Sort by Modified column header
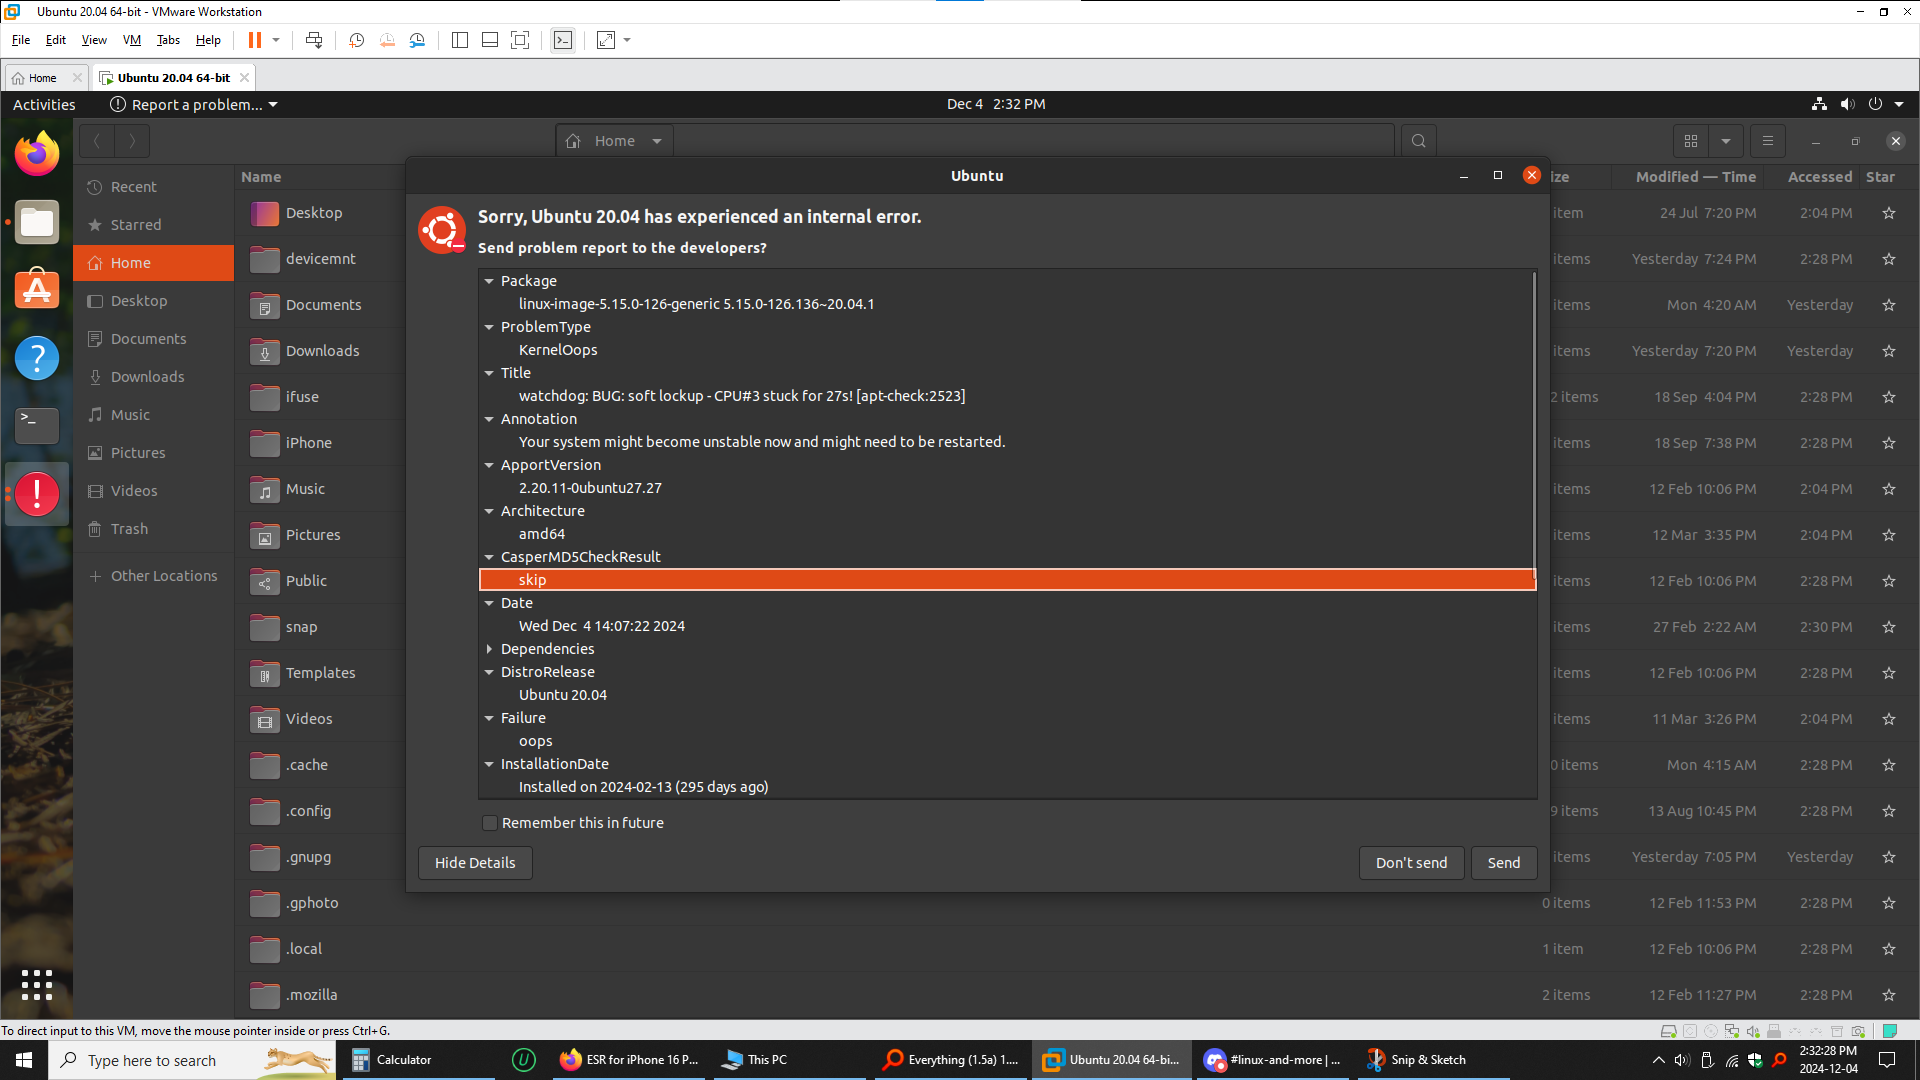This screenshot has height=1080, width=1920. pyautogui.click(x=1695, y=177)
